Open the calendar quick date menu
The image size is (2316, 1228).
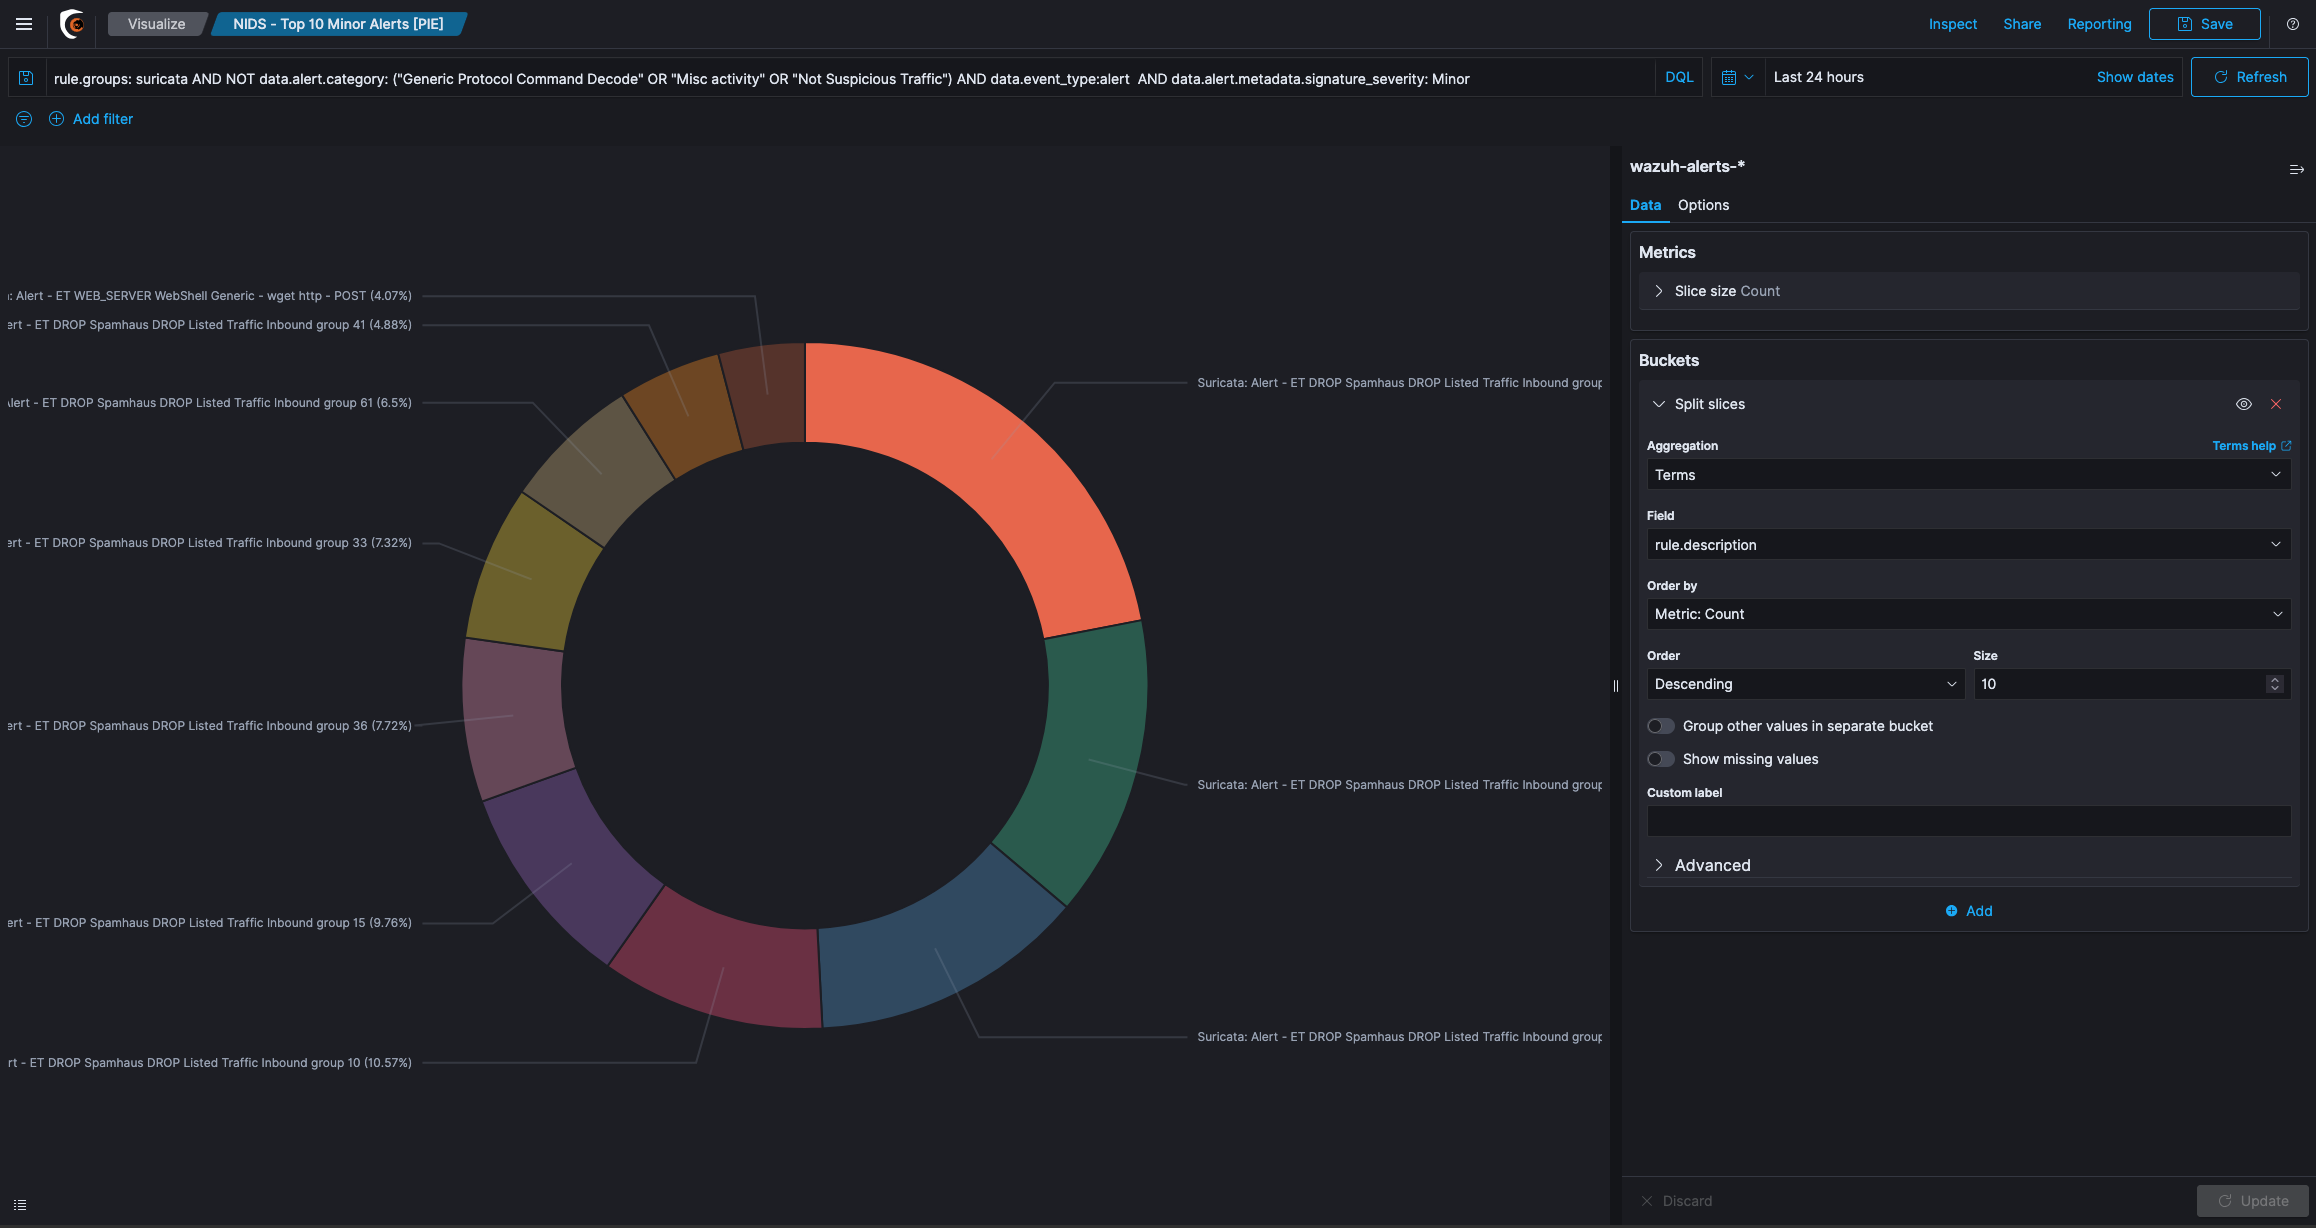click(1737, 78)
